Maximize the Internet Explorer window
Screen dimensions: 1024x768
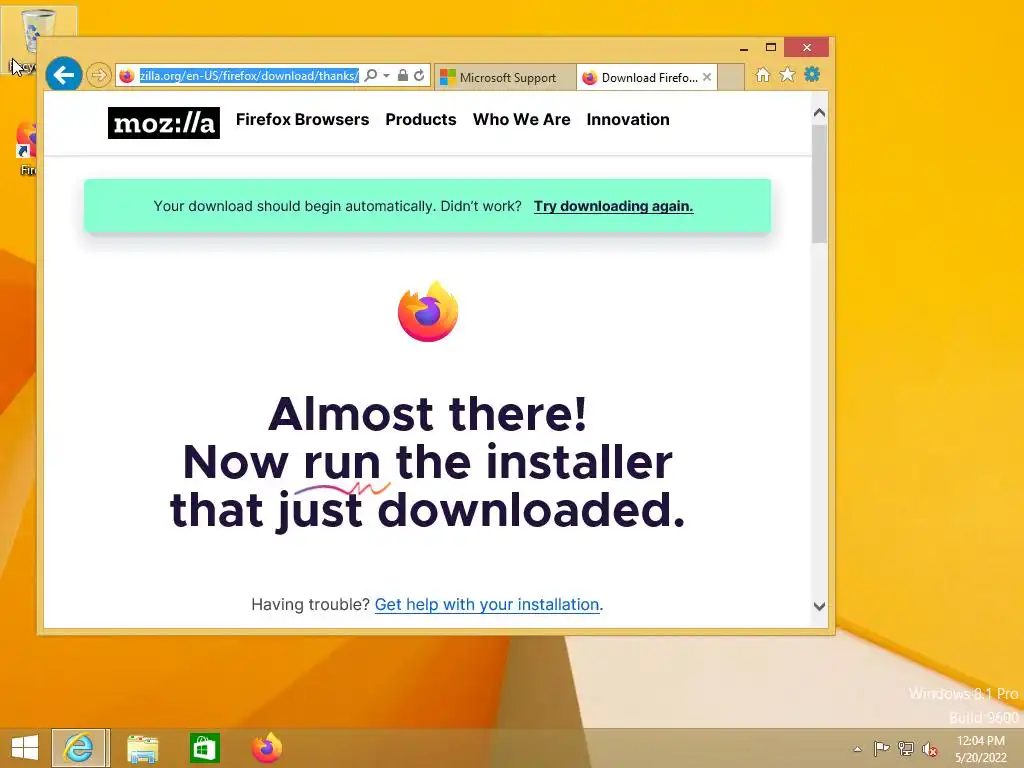click(x=771, y=48)
